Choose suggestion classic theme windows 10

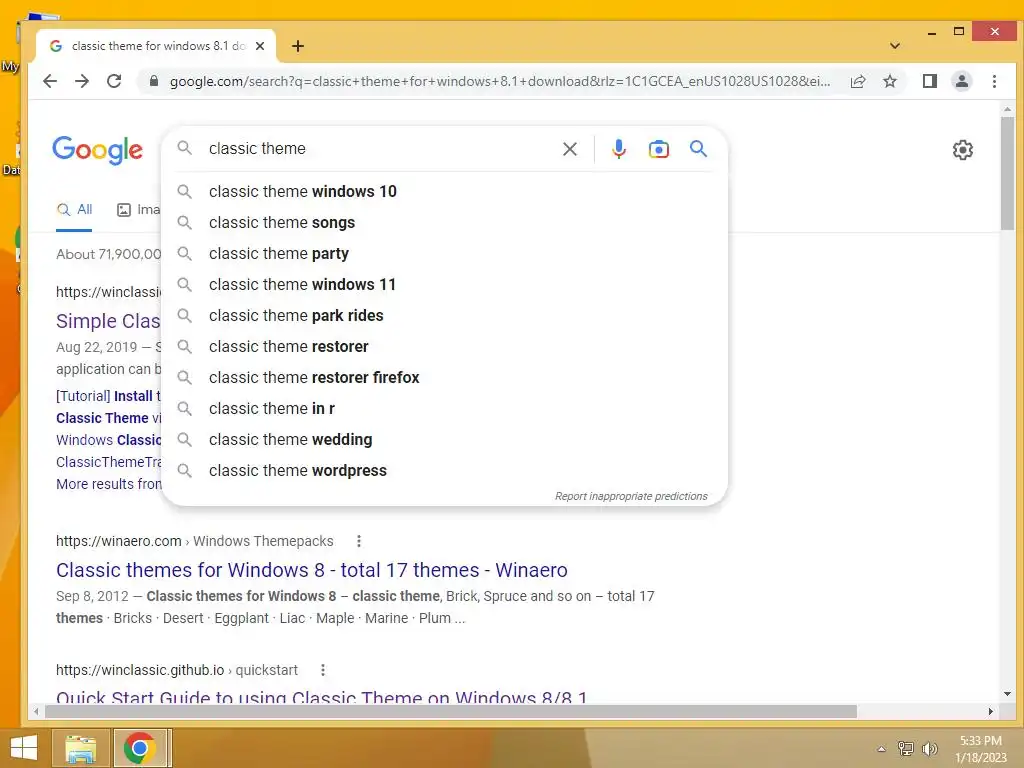(x=444, y=191)
